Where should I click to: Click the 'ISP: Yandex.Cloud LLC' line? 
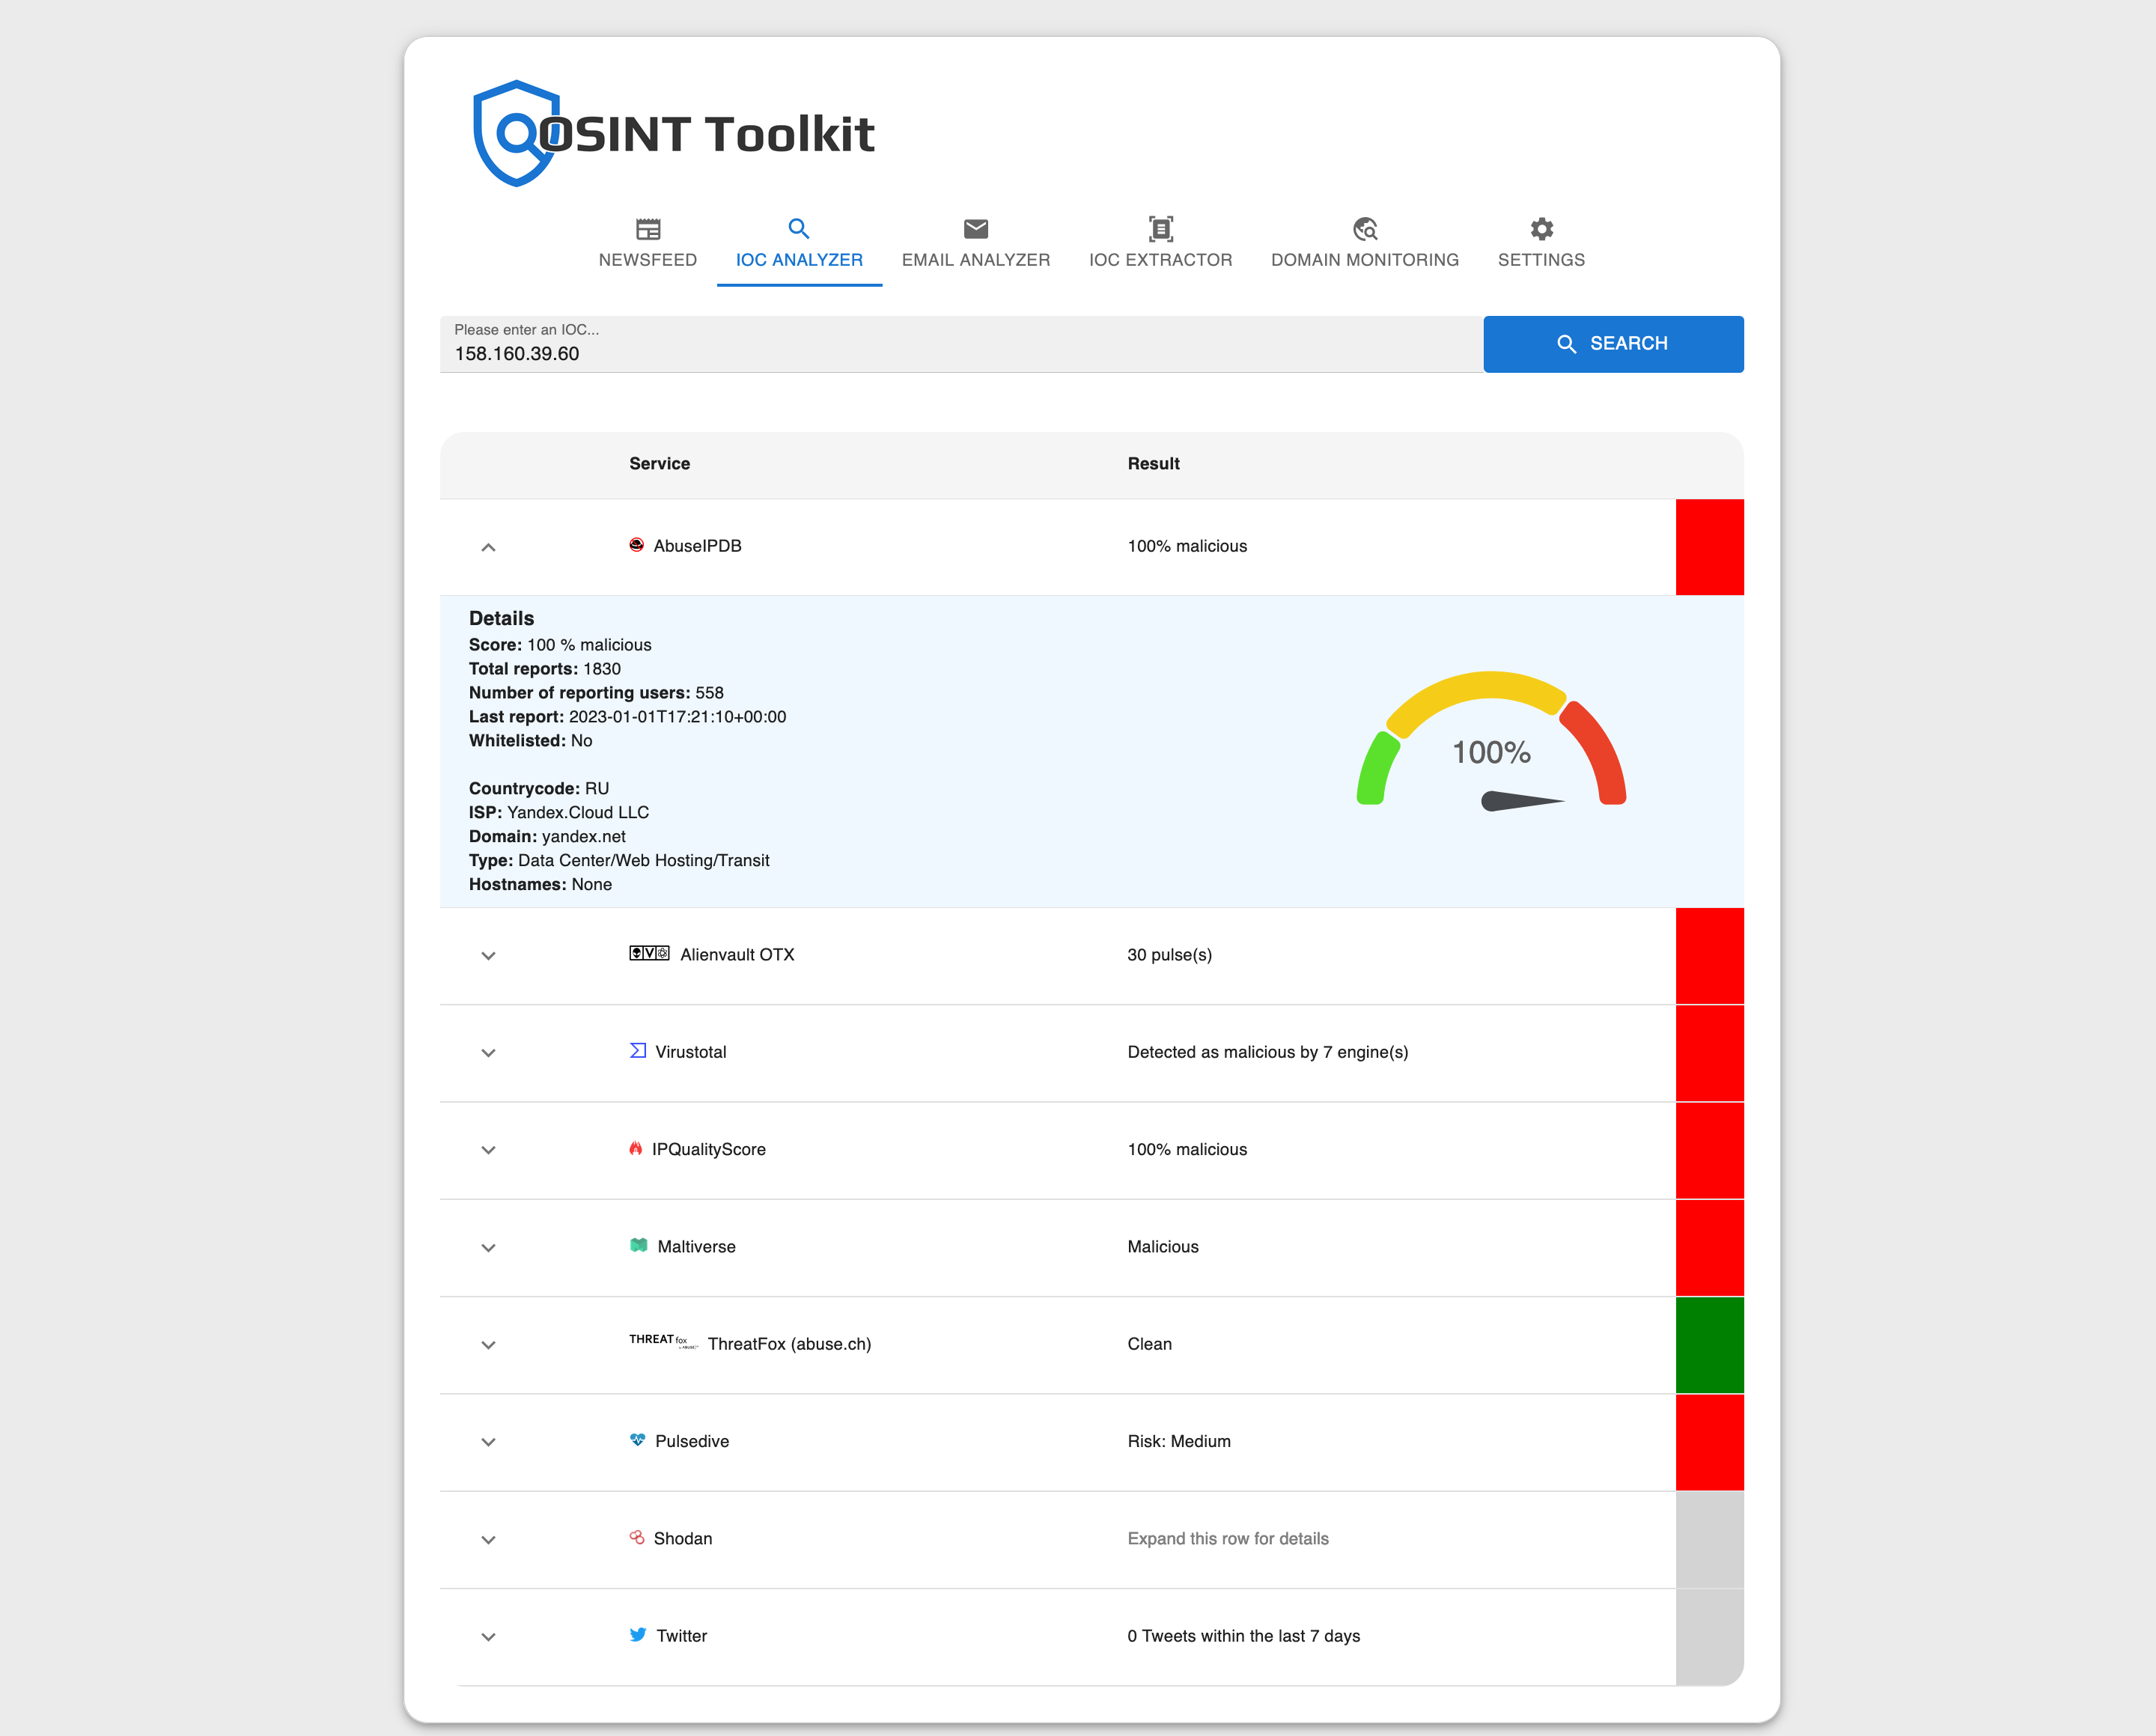coord(558,813)
